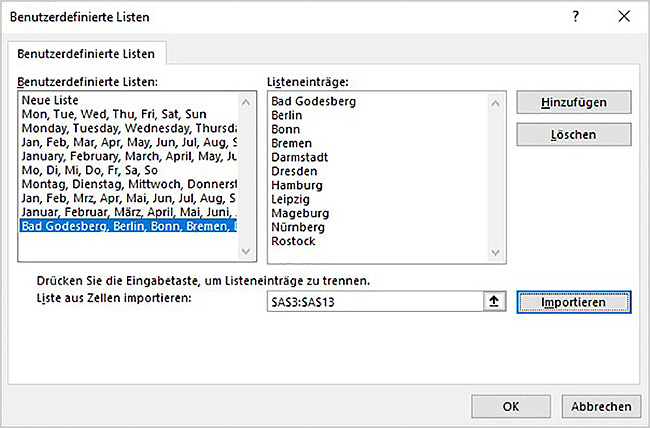Close the Benutzerdefinierte Listen dialog
This screenshot has height=428, width=650.
(x=624, y=17)
